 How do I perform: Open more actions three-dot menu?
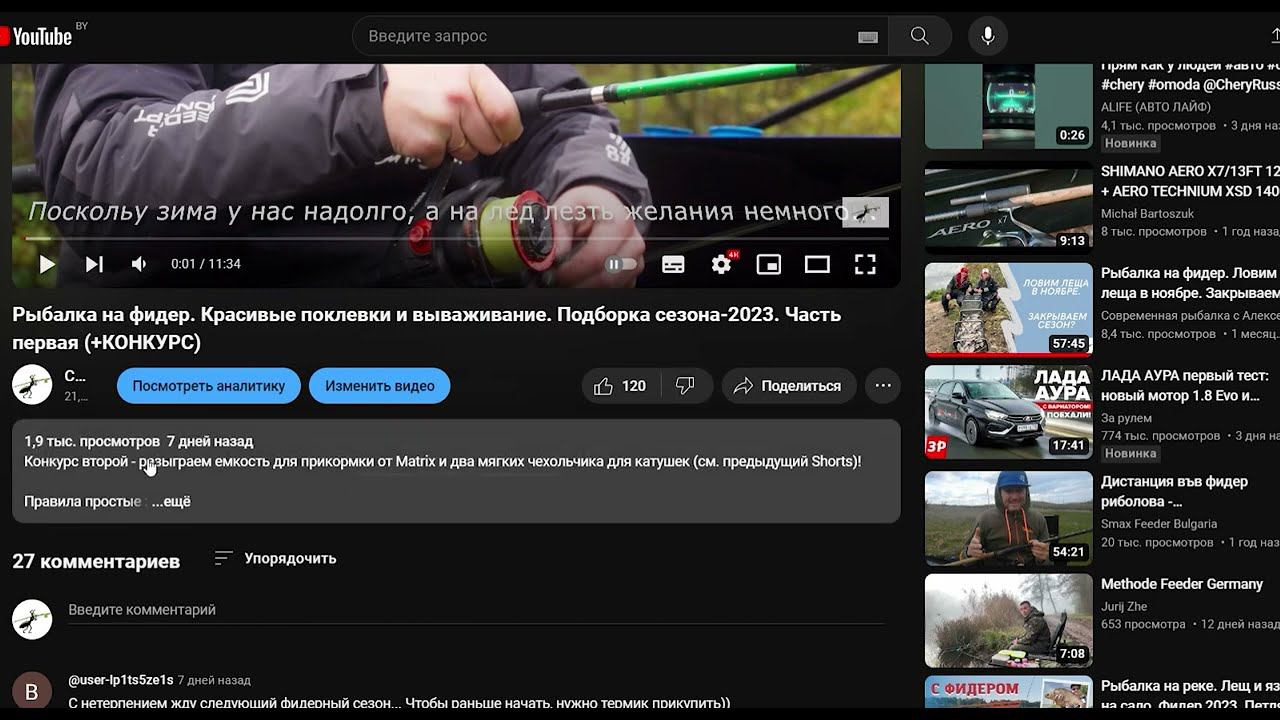(x=882, y=386)
